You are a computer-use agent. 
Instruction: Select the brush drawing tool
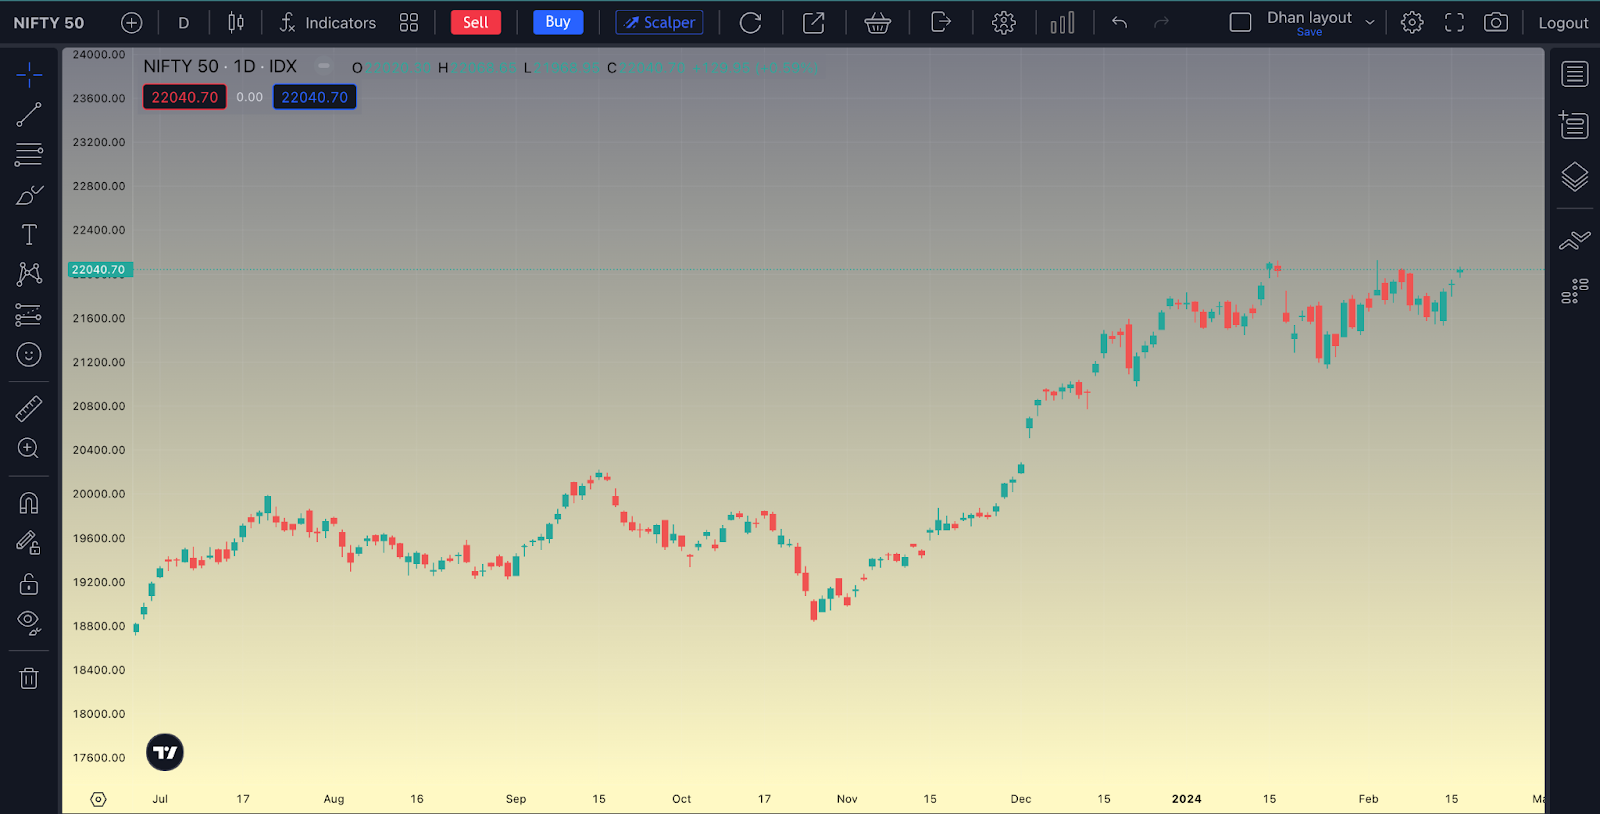click(29, 195)
